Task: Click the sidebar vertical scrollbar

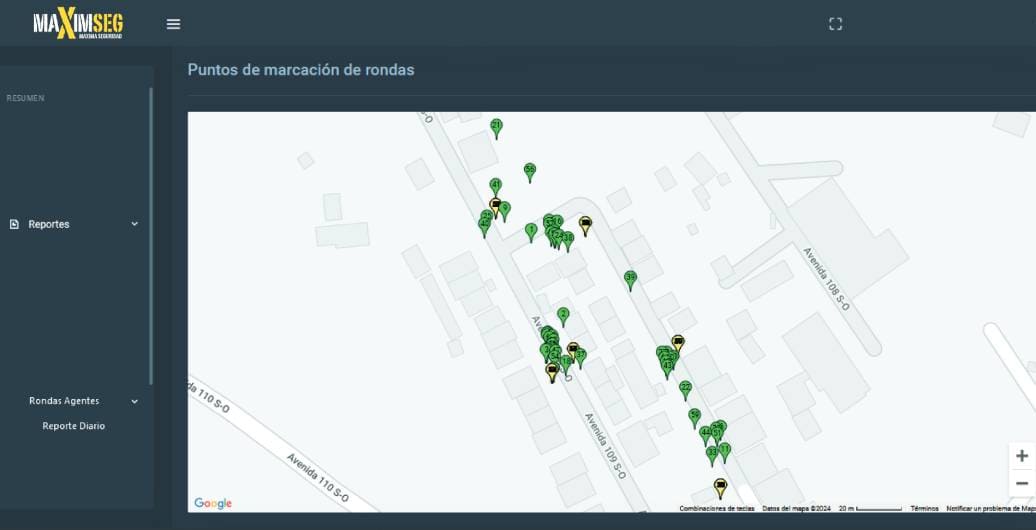Action: click(151, 236)
